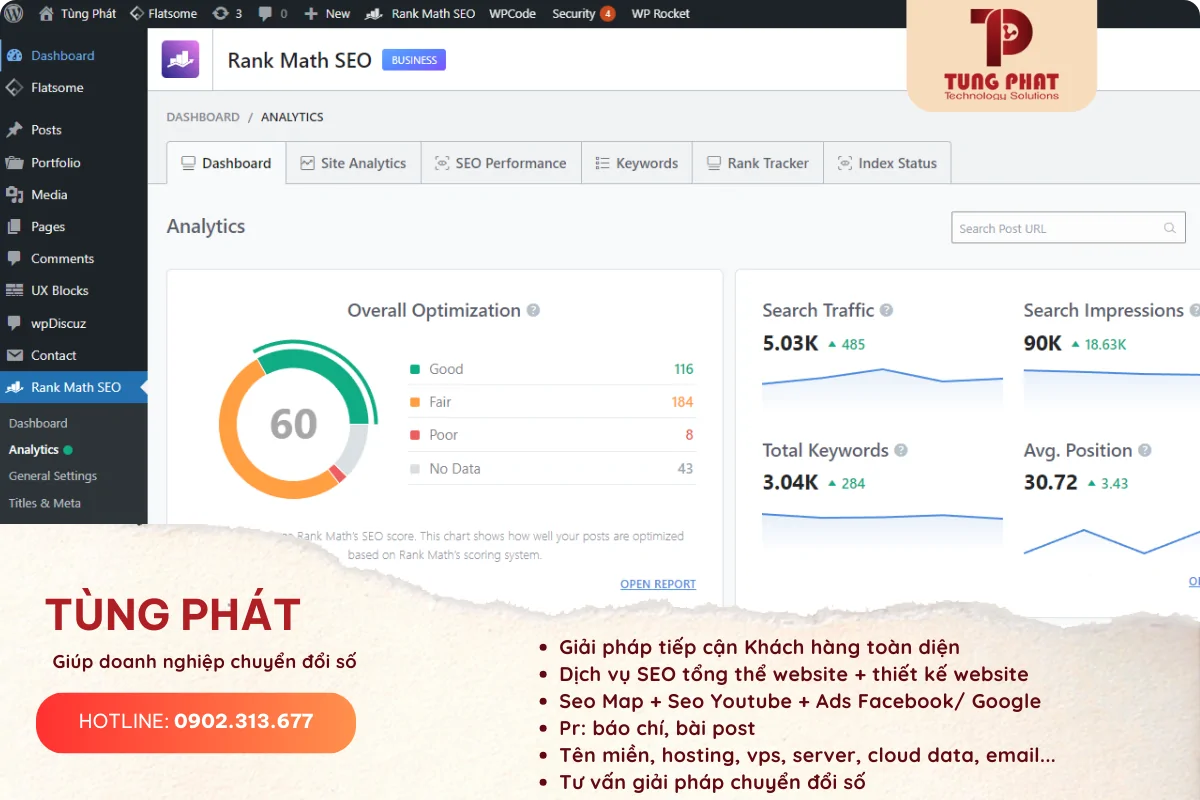The width and height of the screenshot is (1200, 800).
Task: Switch to the Keywords tab
Action: pos(637,162)
